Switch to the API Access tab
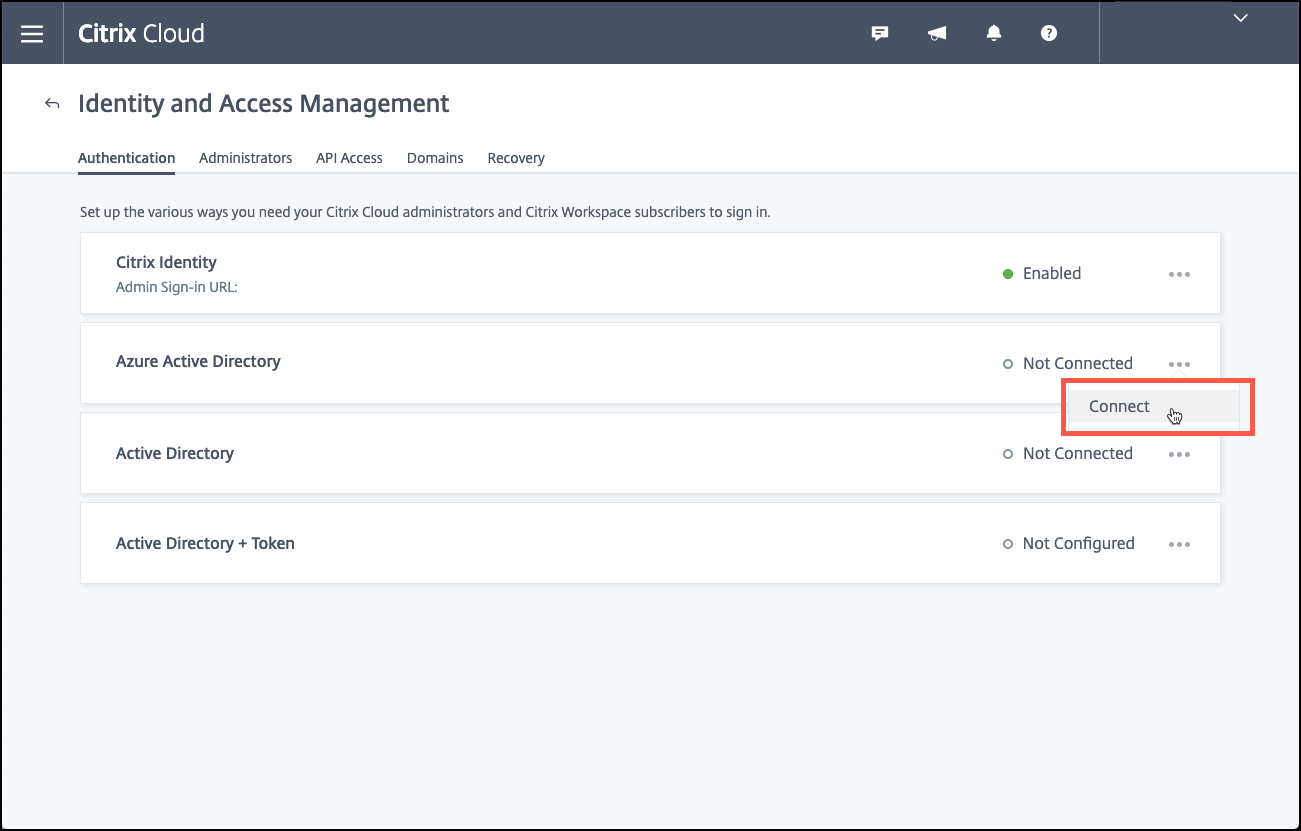Viewport: 1301px width, 831px height. pos(349,158)
